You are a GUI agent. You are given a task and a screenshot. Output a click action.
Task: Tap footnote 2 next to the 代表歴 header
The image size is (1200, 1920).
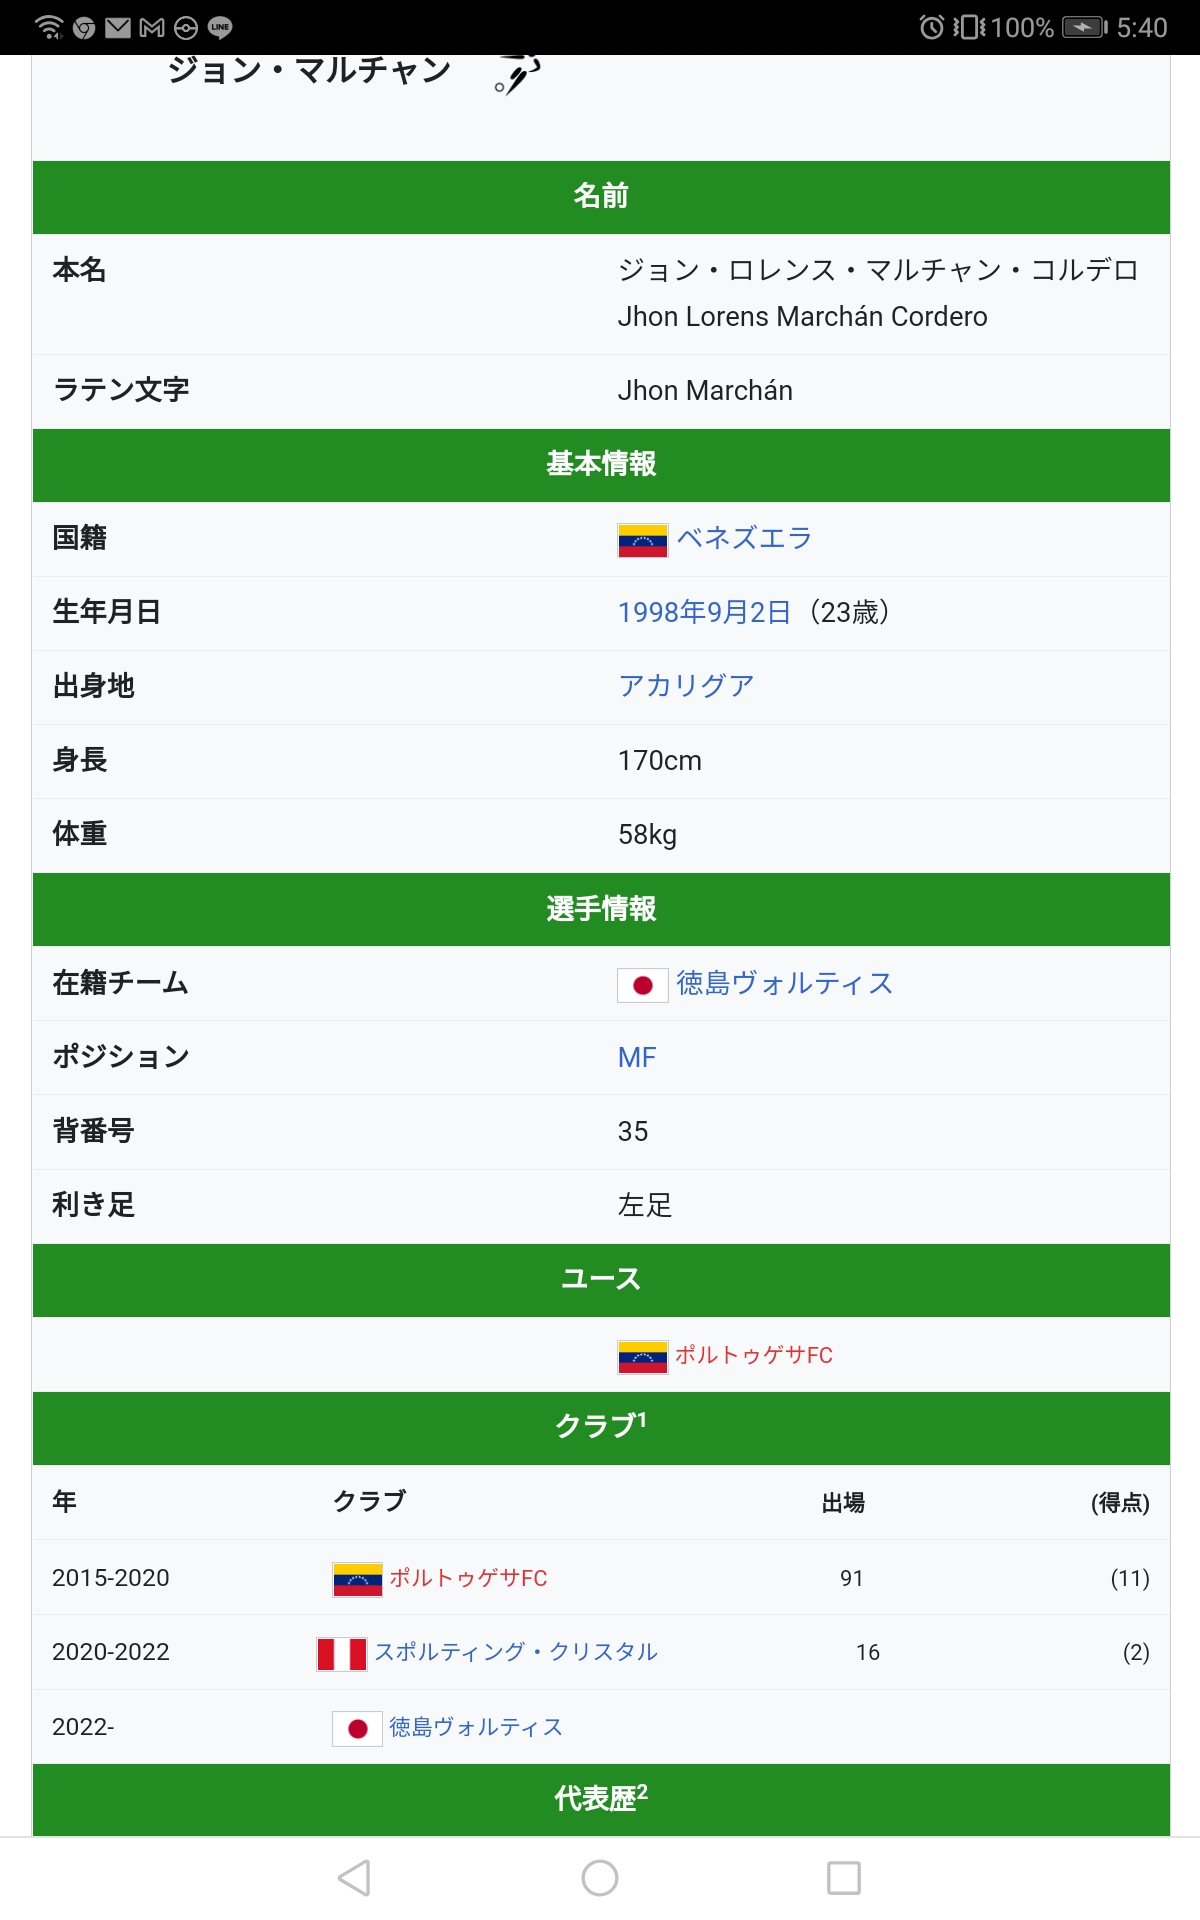pyautogui.click(x=642, y=1791)
